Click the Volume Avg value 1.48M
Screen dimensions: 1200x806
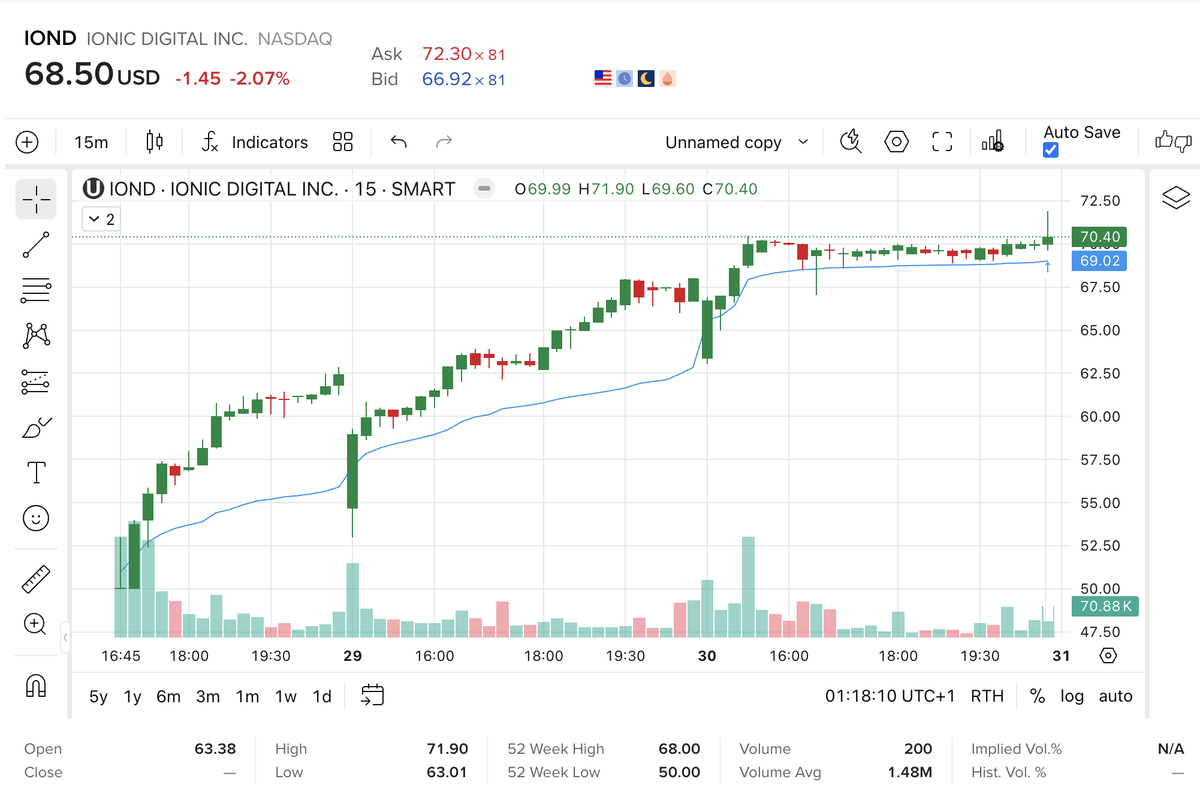pos(910,772)
